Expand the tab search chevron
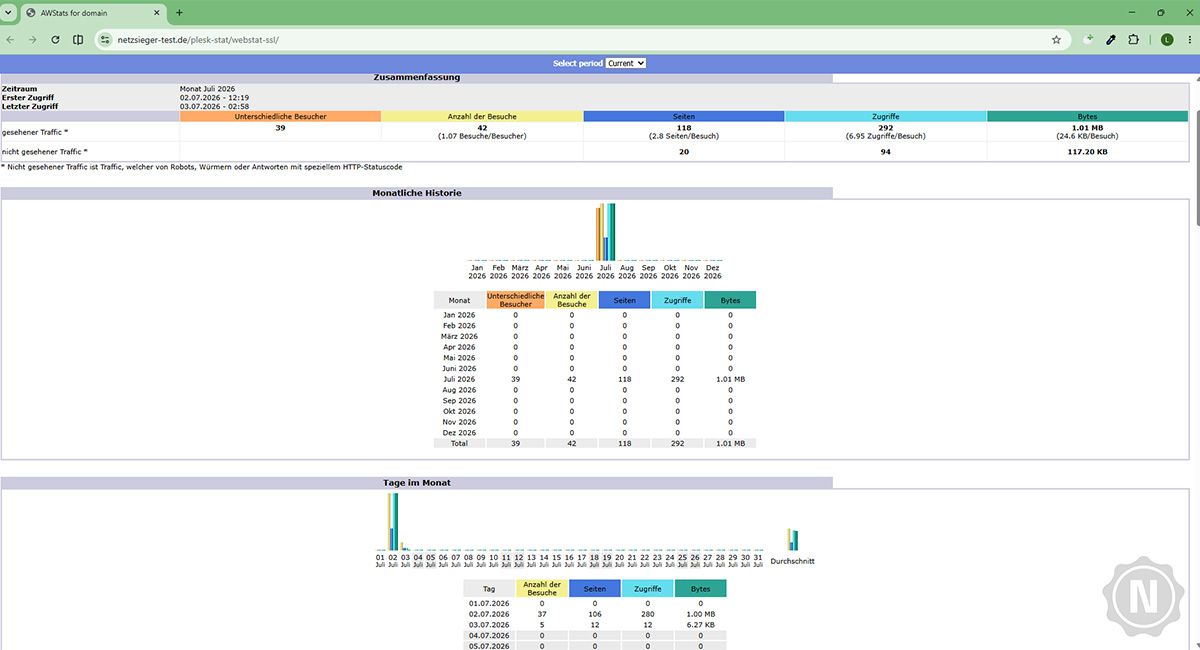The width and height of the screenshot is (1200, 650). (x=10, y=12)
